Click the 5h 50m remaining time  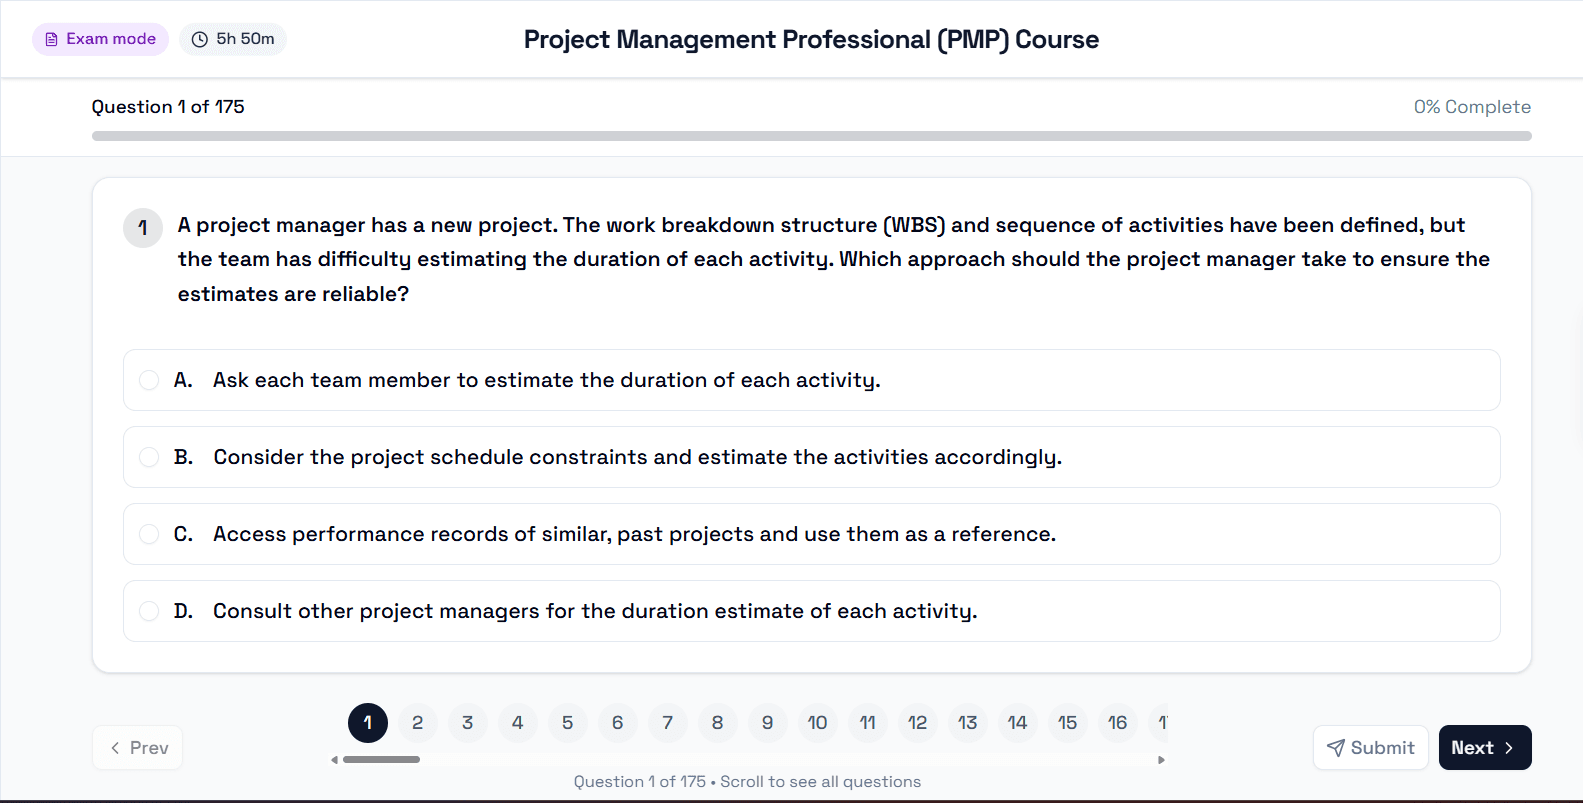[246, 39]
